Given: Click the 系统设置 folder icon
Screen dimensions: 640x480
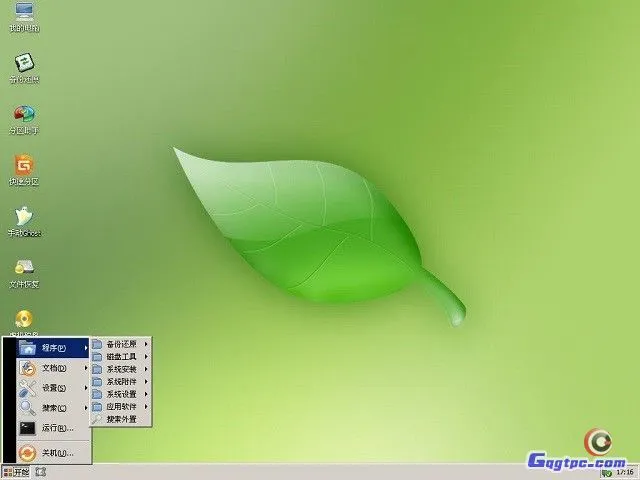Looking at the screenshot, I should 97,394.
